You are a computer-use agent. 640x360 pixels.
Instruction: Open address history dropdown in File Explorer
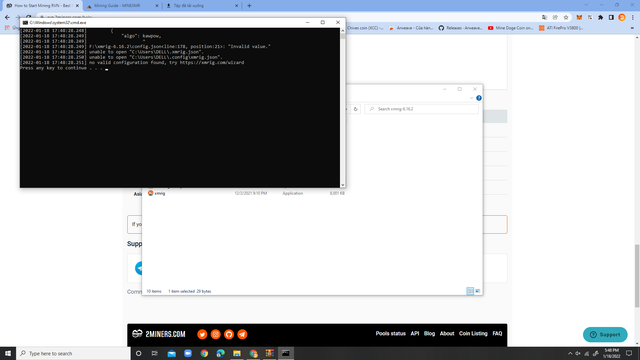coord(346,109)
